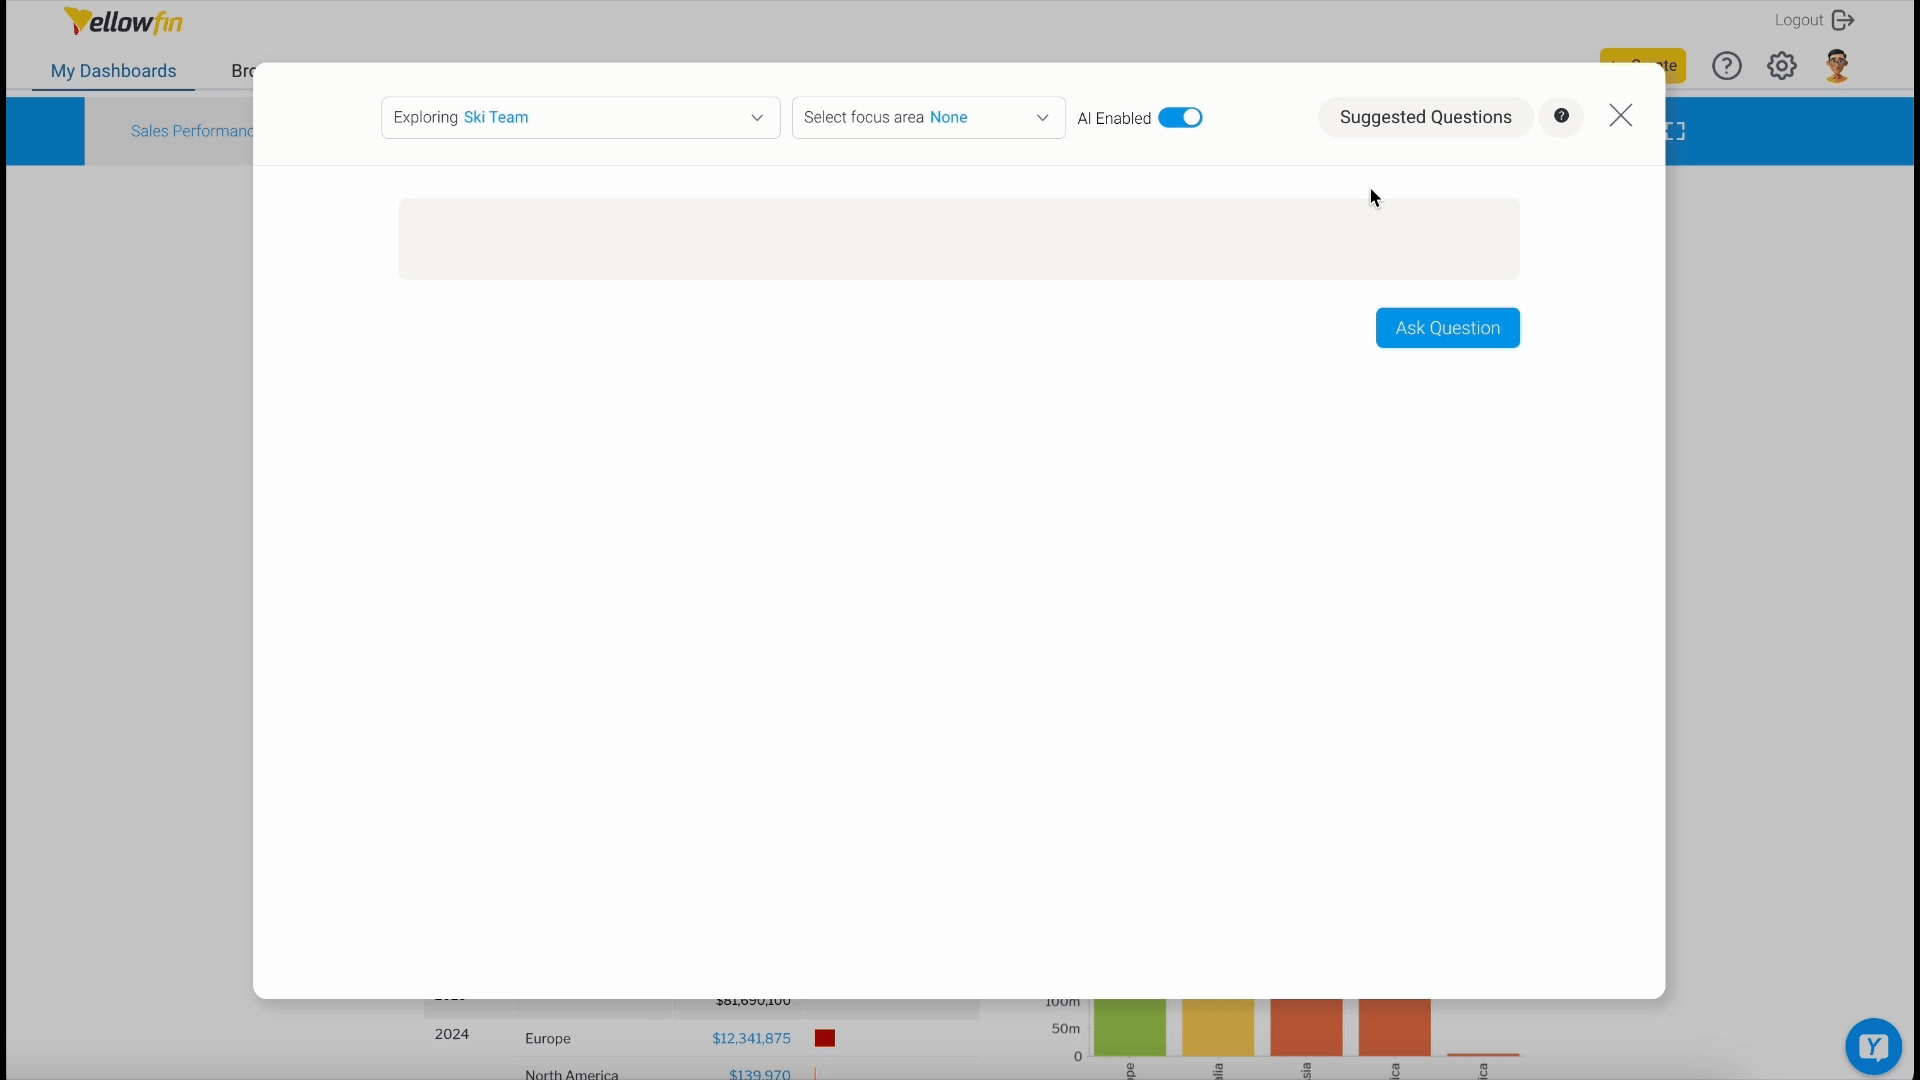Close the question explorer dialog
This screenshot has width=1920, height=1080.
click(1620, 115)
